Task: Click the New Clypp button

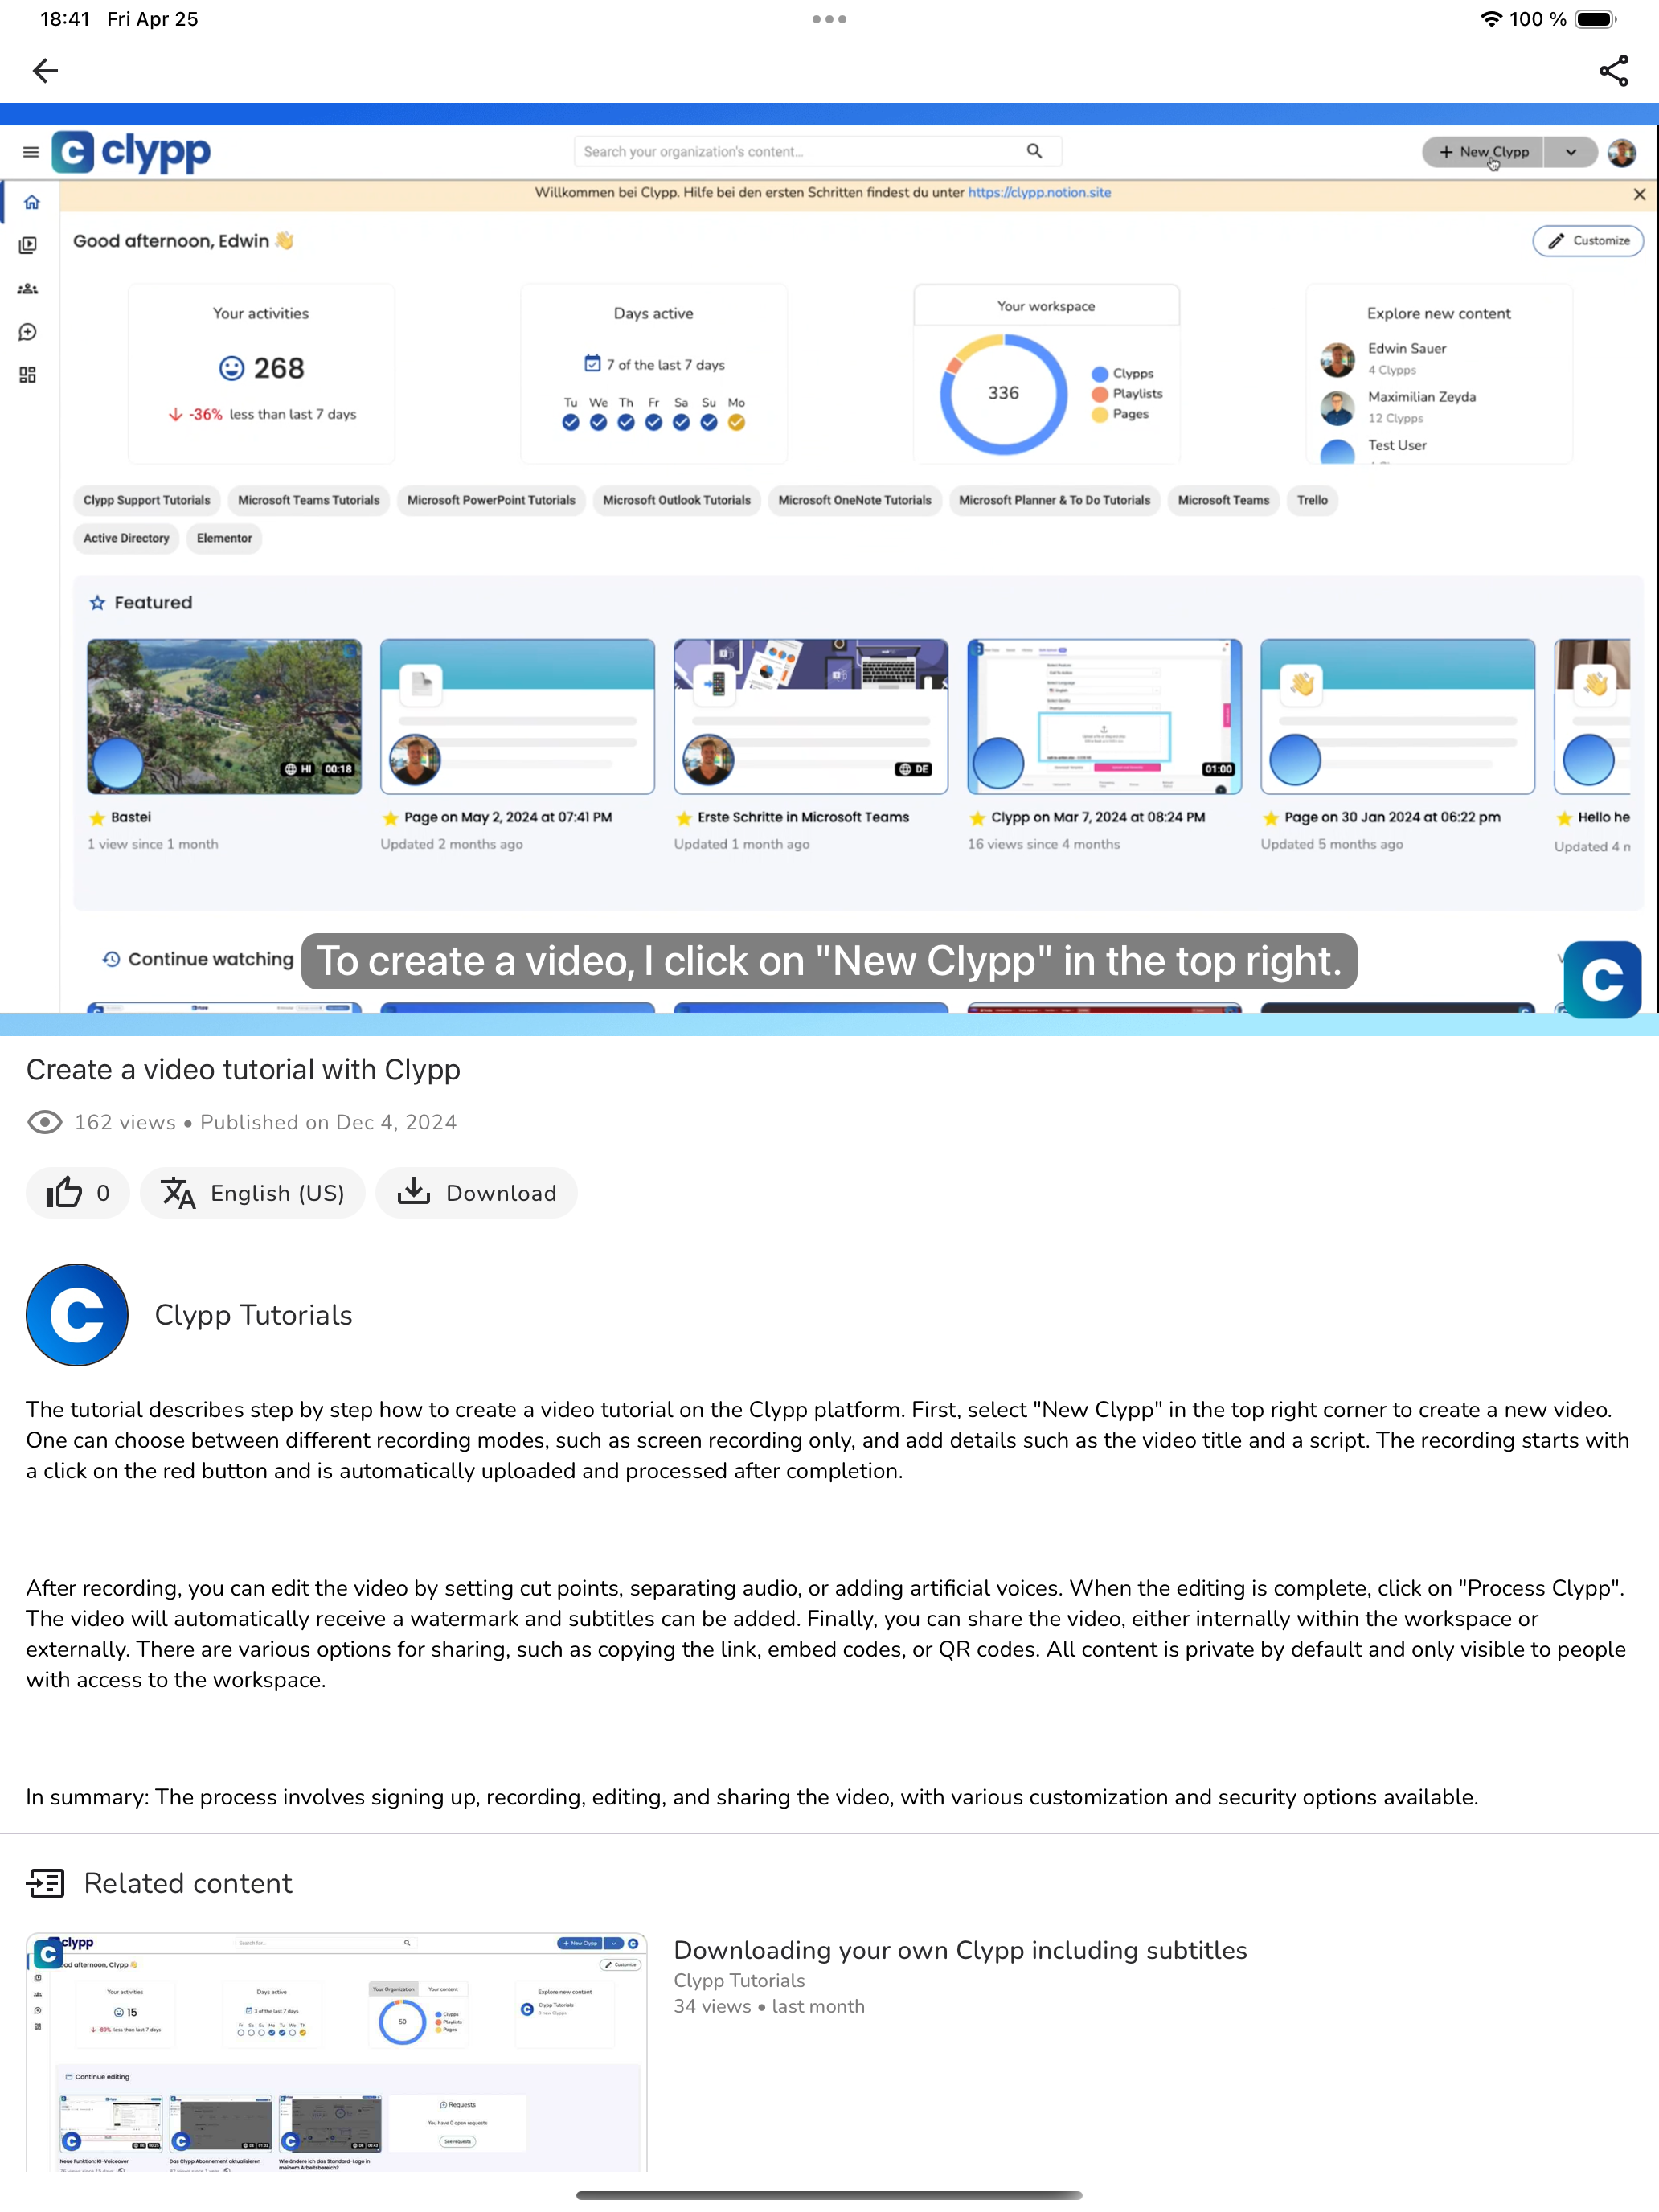Action: (1483, 152)
